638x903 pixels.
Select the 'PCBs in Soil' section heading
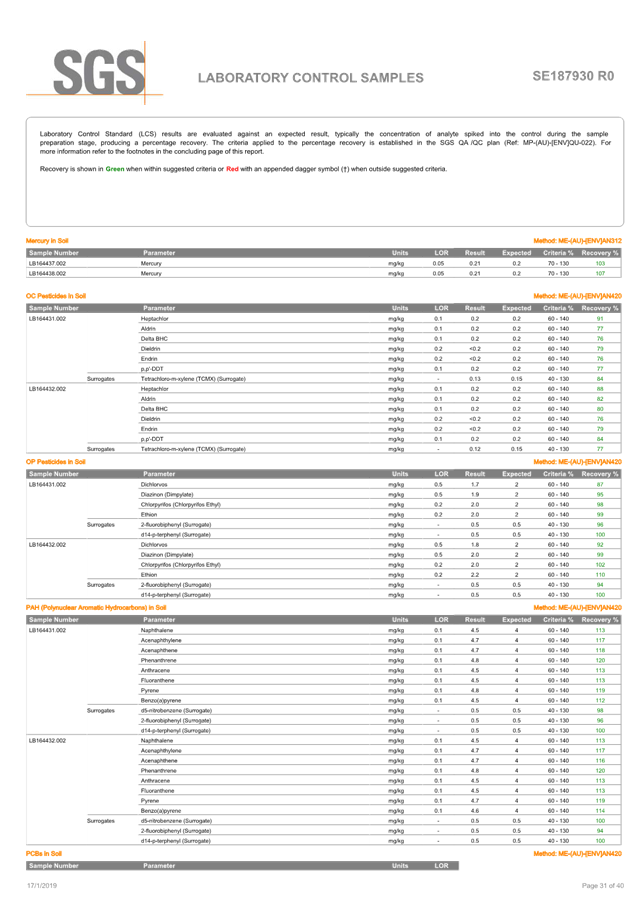[44, 853]
